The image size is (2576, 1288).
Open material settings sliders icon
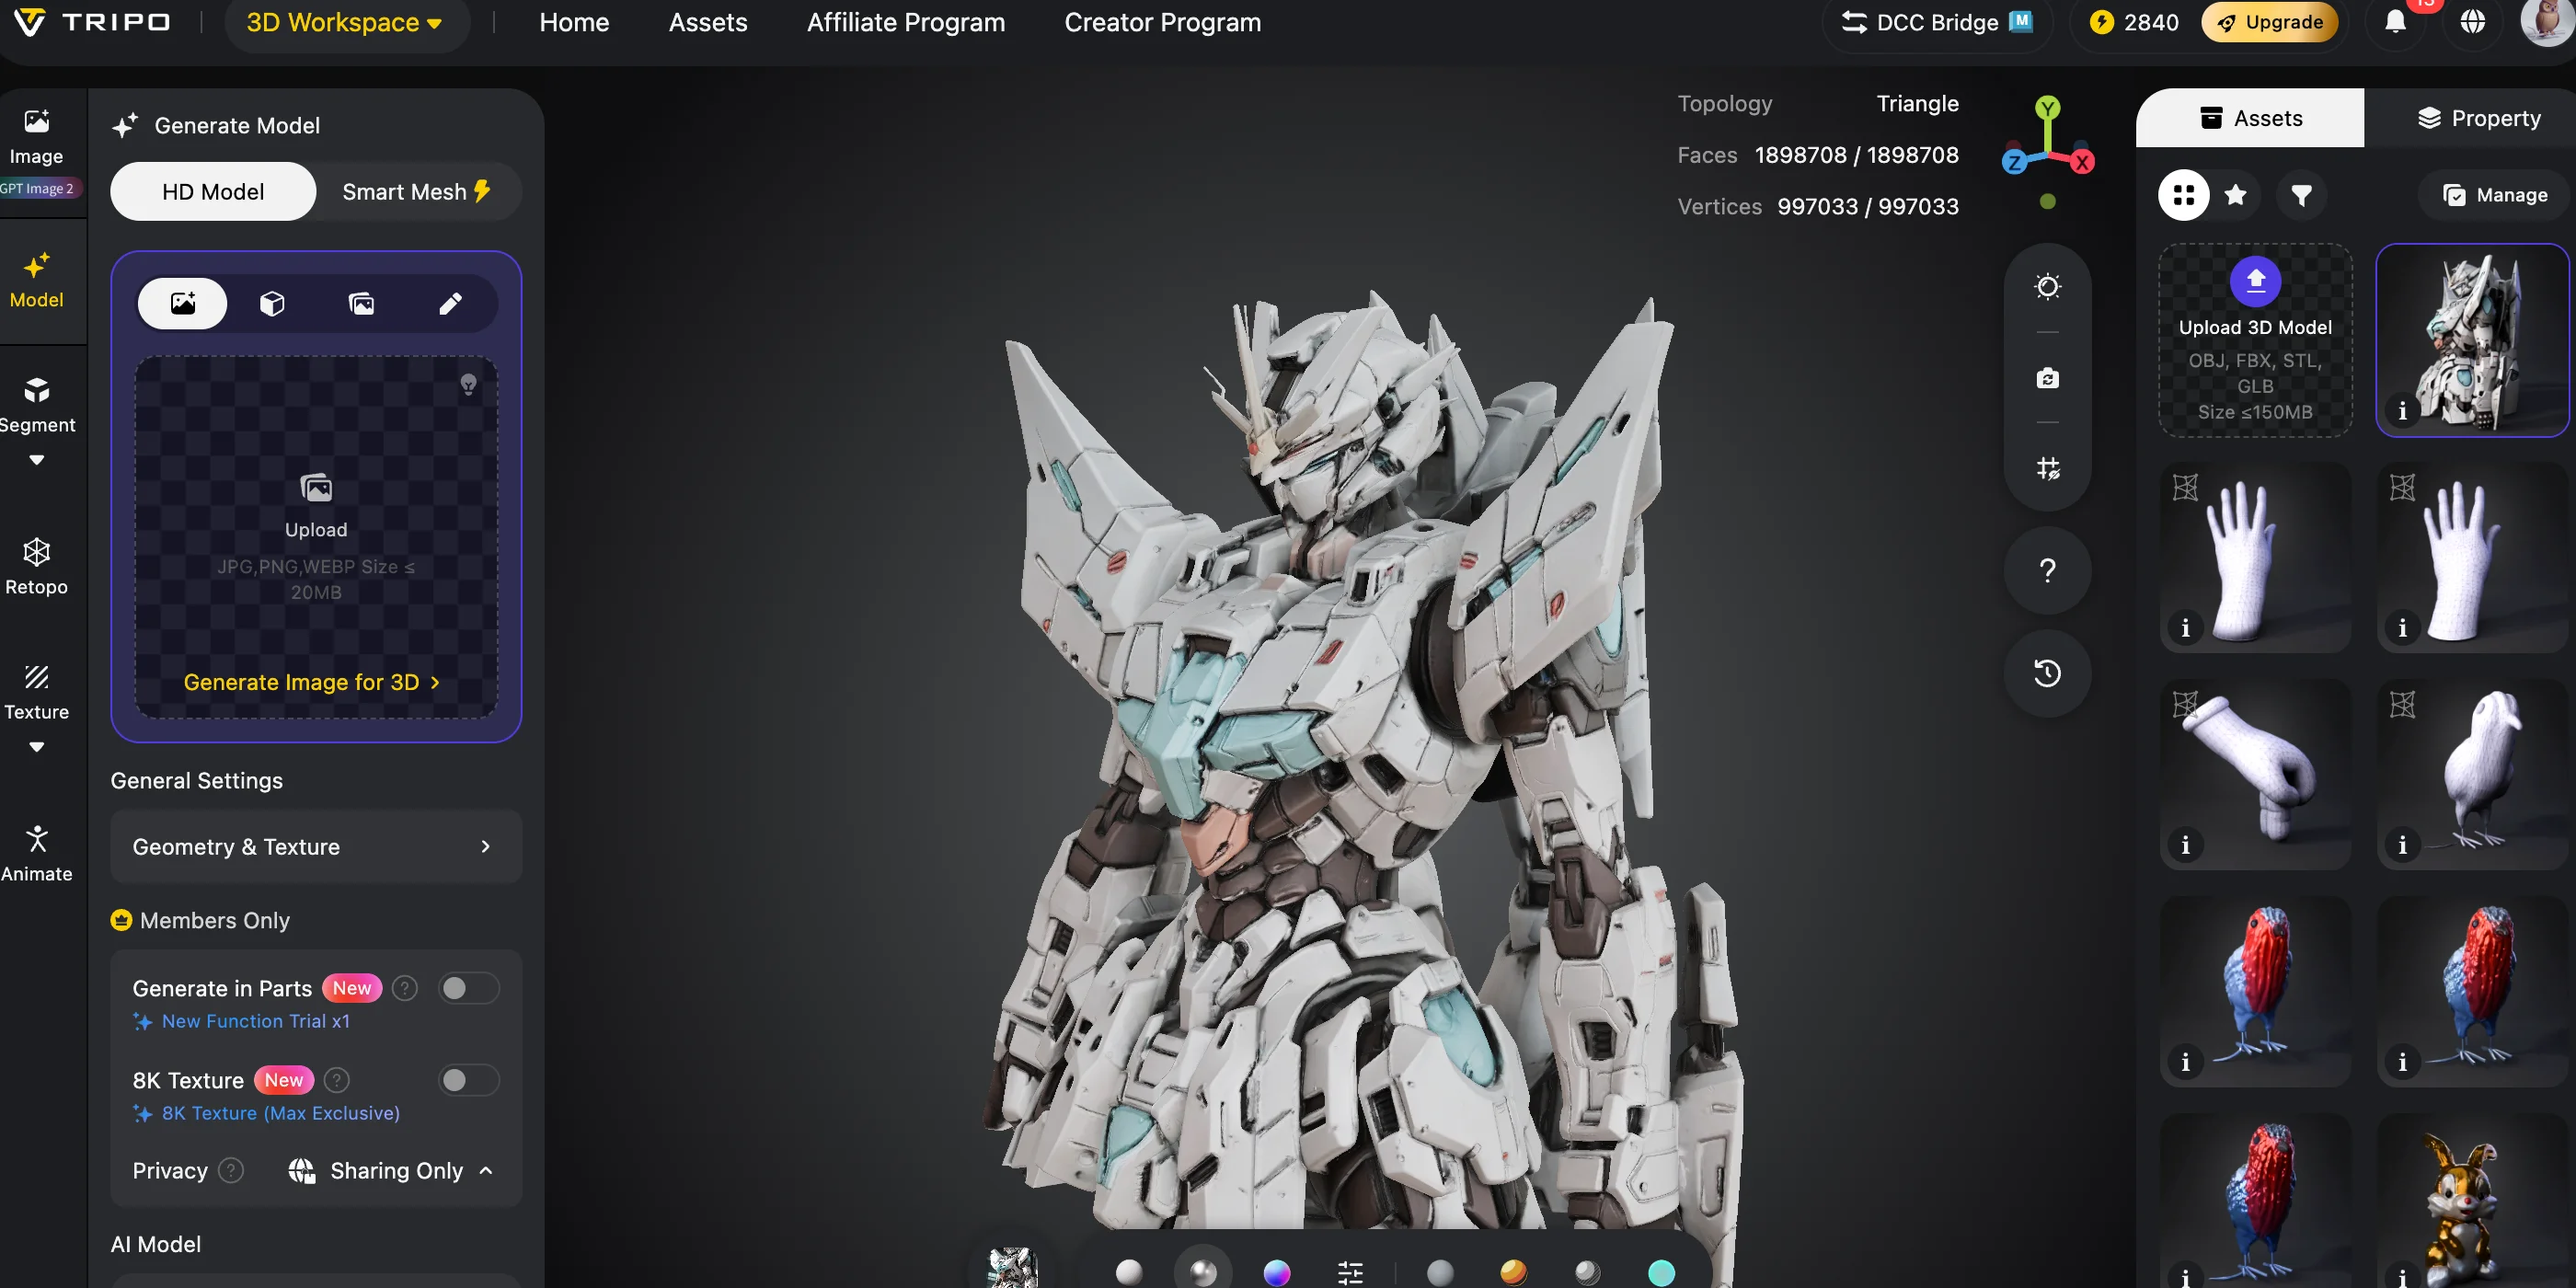pos(1350,1272)
